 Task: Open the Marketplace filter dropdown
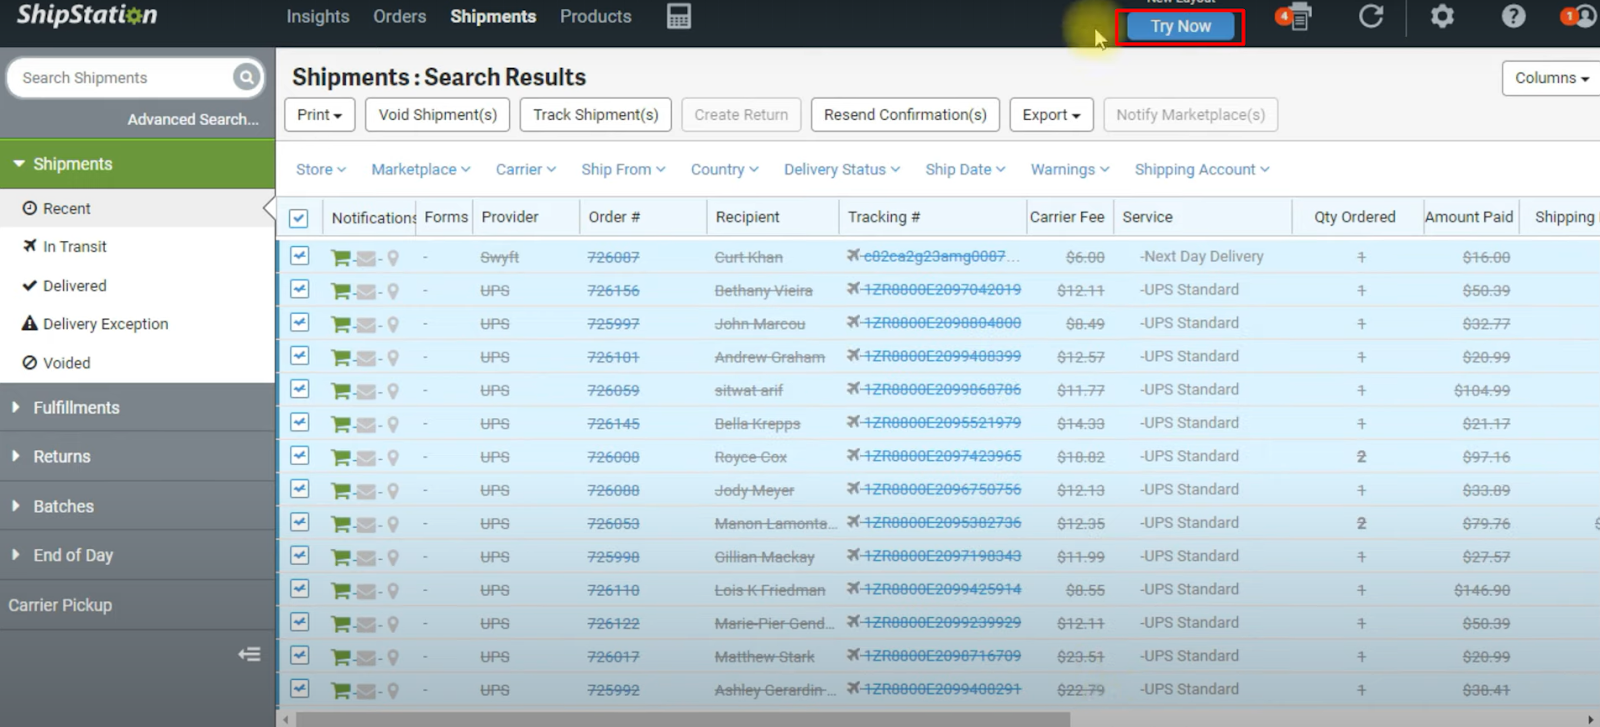tap(421, 170)
